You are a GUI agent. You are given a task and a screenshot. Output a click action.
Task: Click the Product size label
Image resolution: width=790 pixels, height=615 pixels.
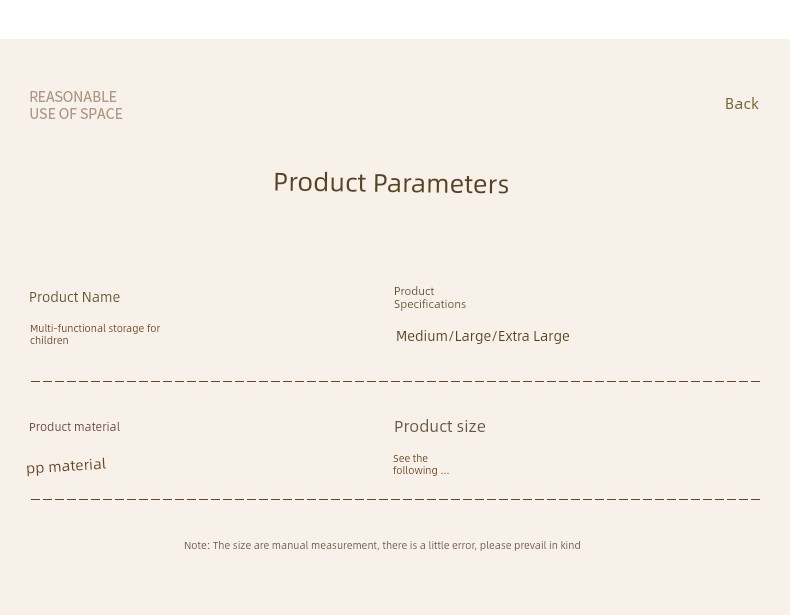440,427
